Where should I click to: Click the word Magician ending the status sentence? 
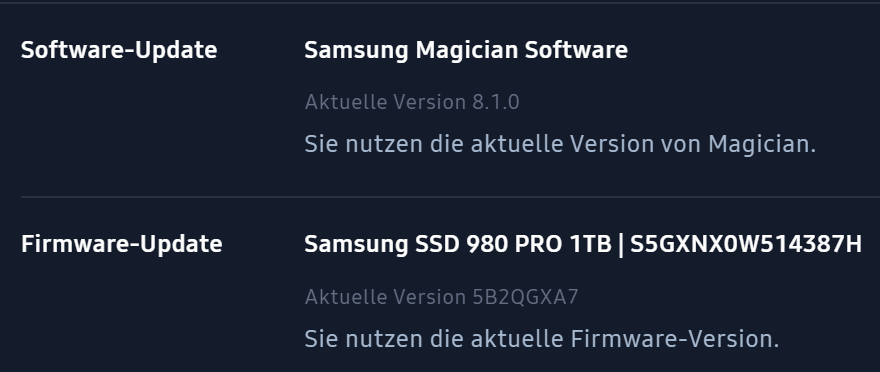coord(762,144)
